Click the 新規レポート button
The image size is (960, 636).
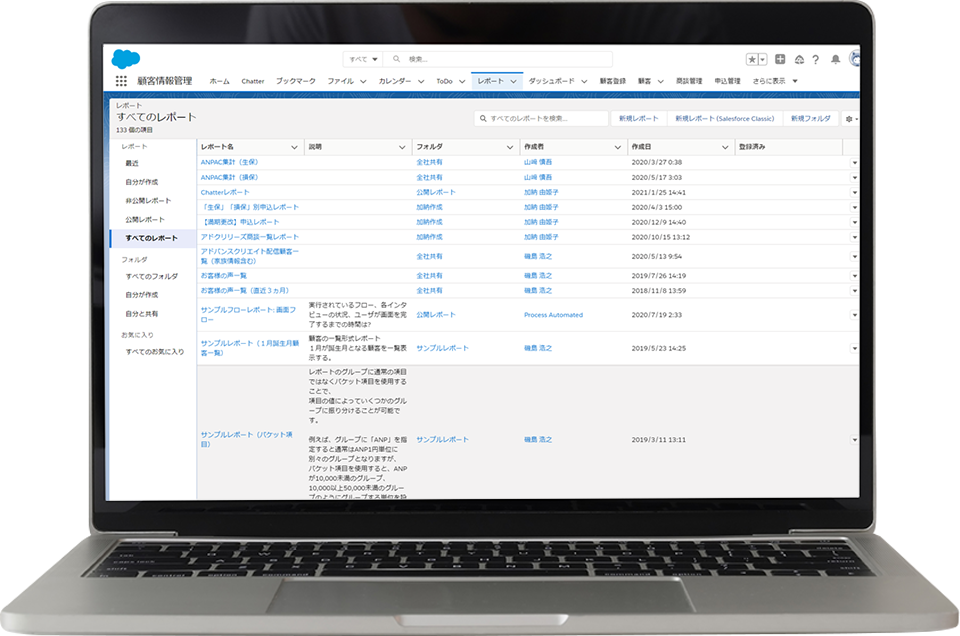[x=638, y=118]
